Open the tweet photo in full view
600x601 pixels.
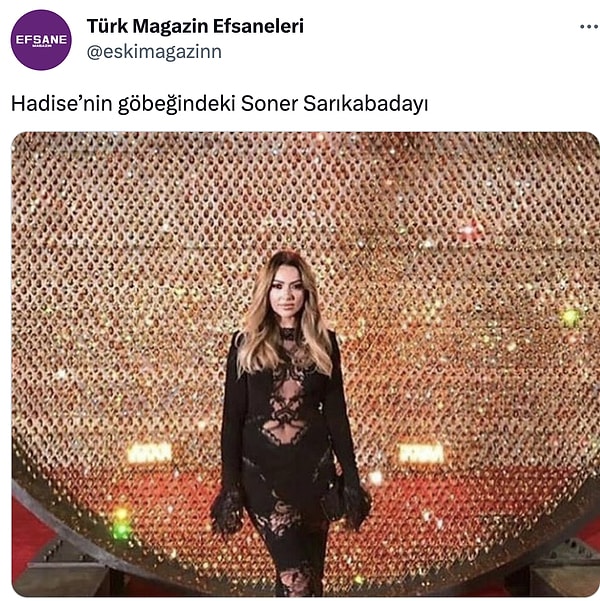pyautogui.click(x=306, y=364)
